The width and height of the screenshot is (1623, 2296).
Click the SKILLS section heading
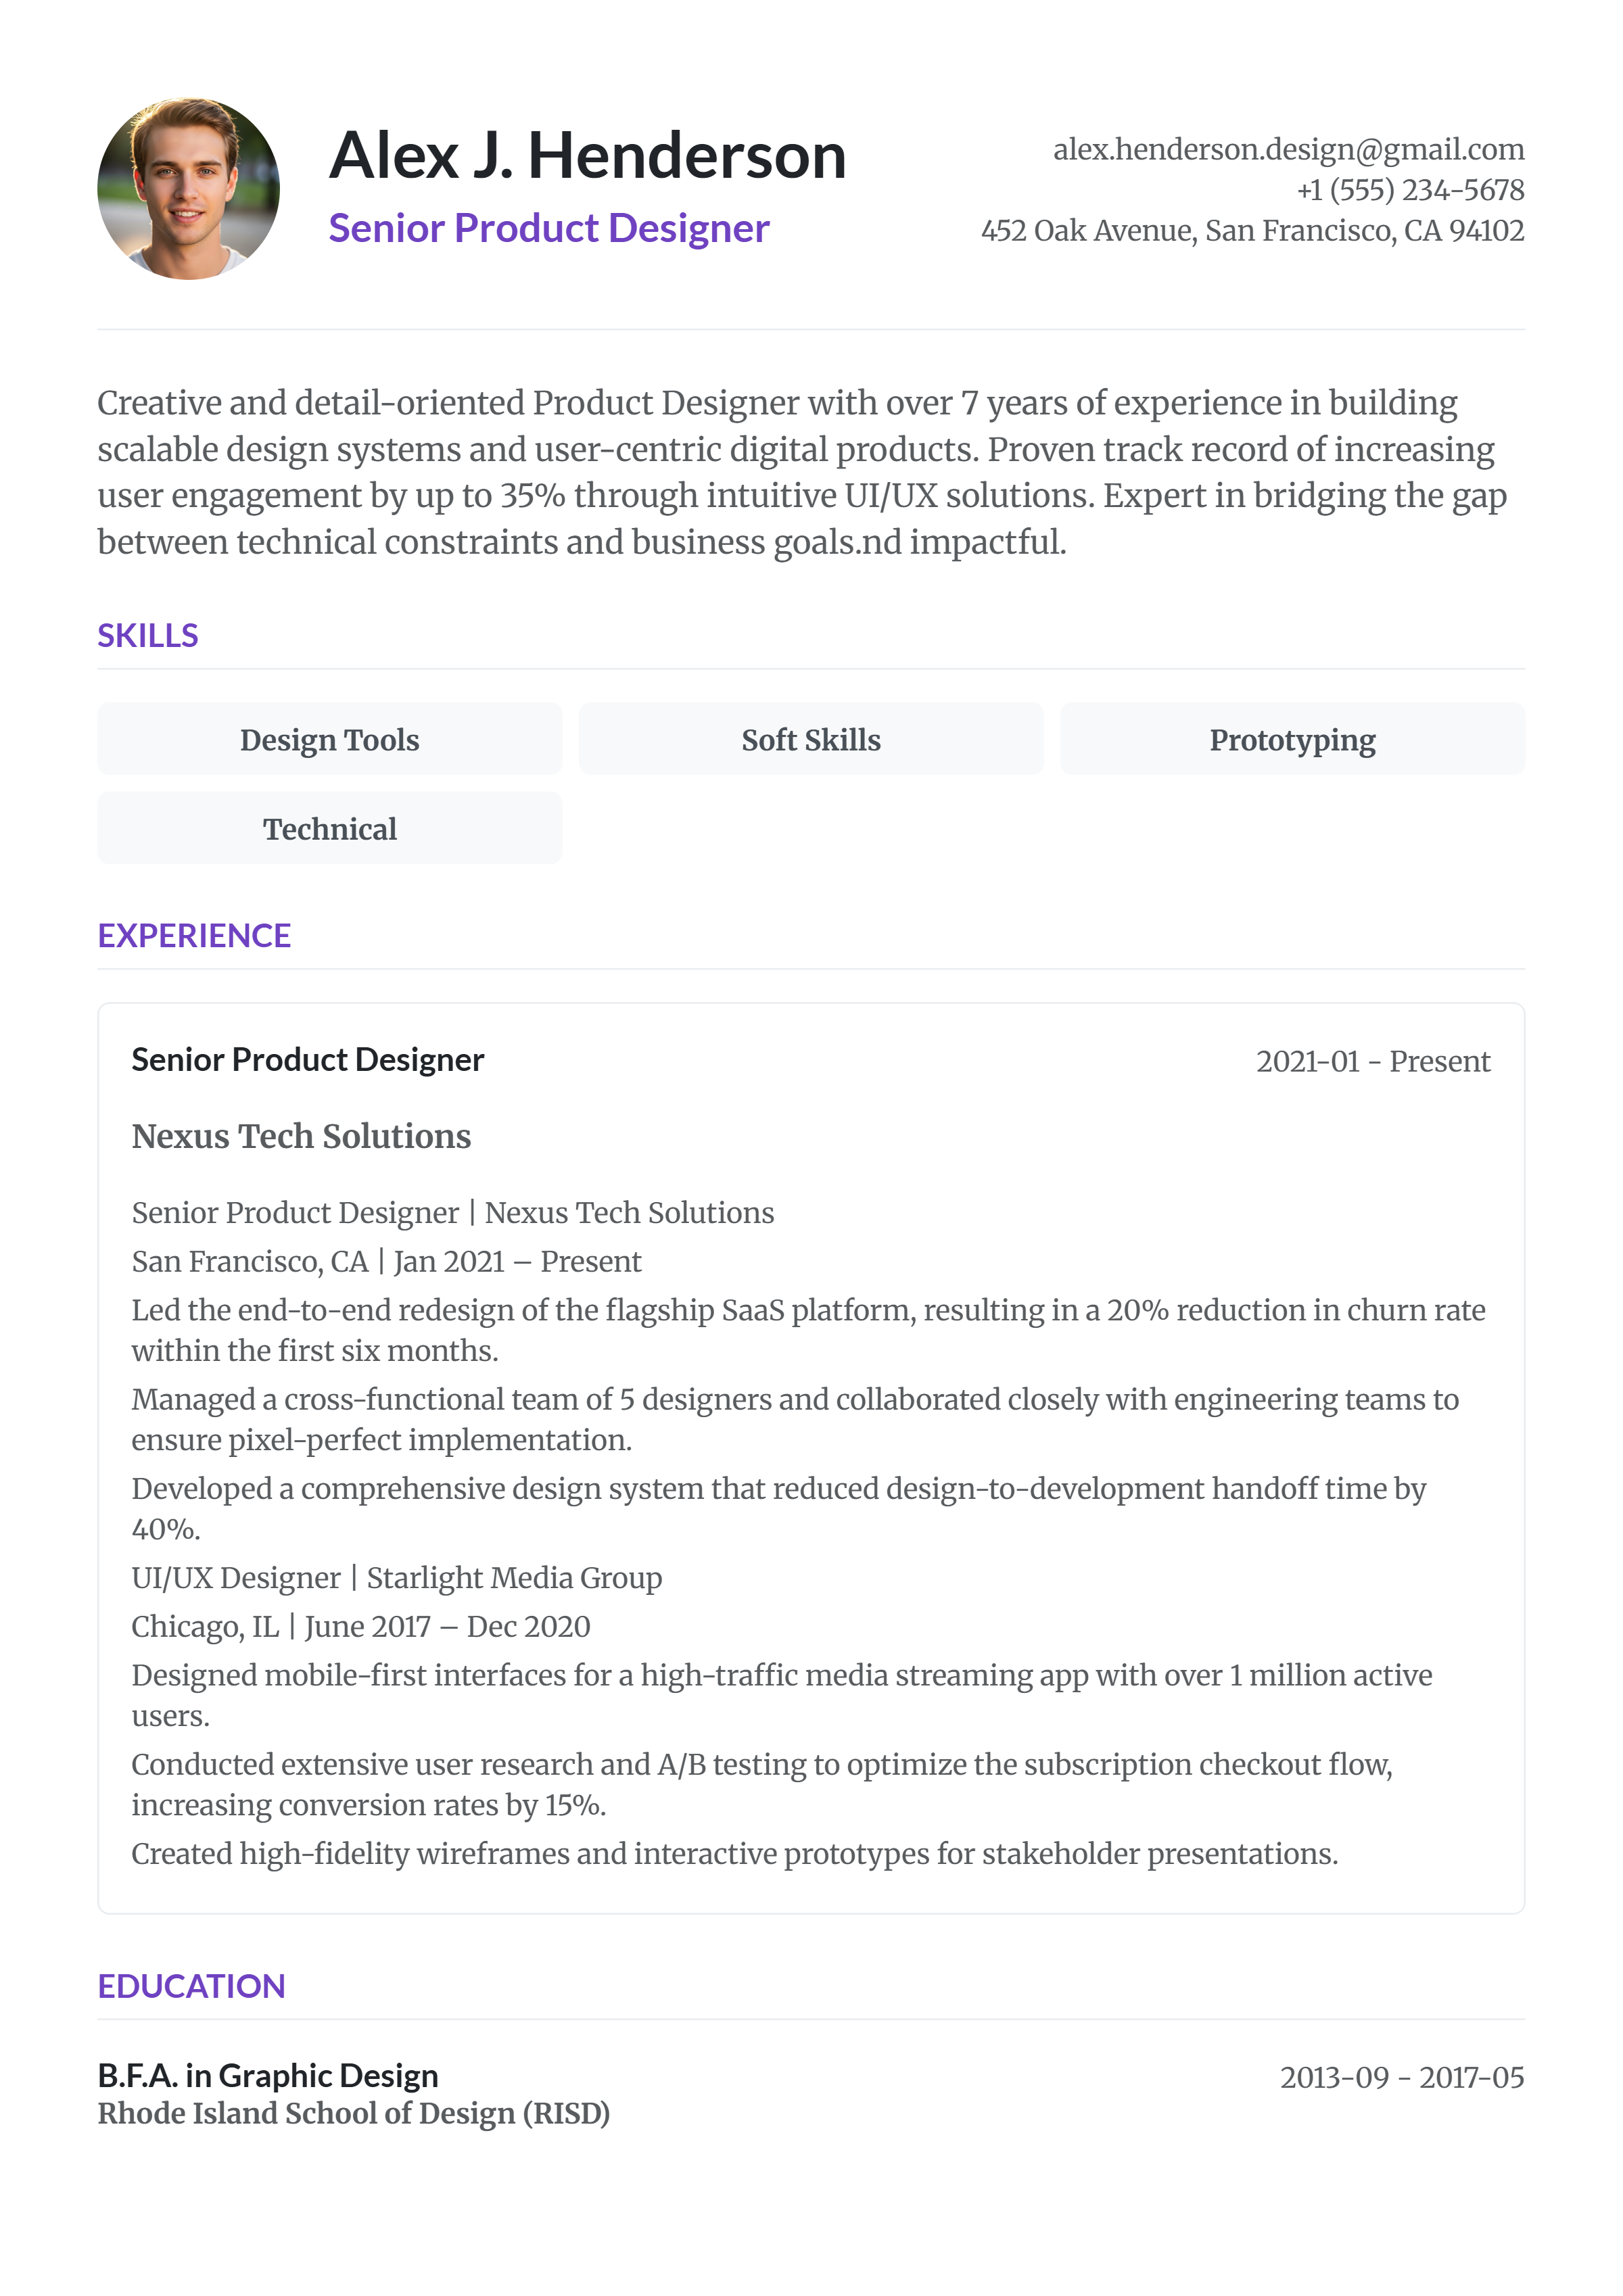tap(148, 636)
